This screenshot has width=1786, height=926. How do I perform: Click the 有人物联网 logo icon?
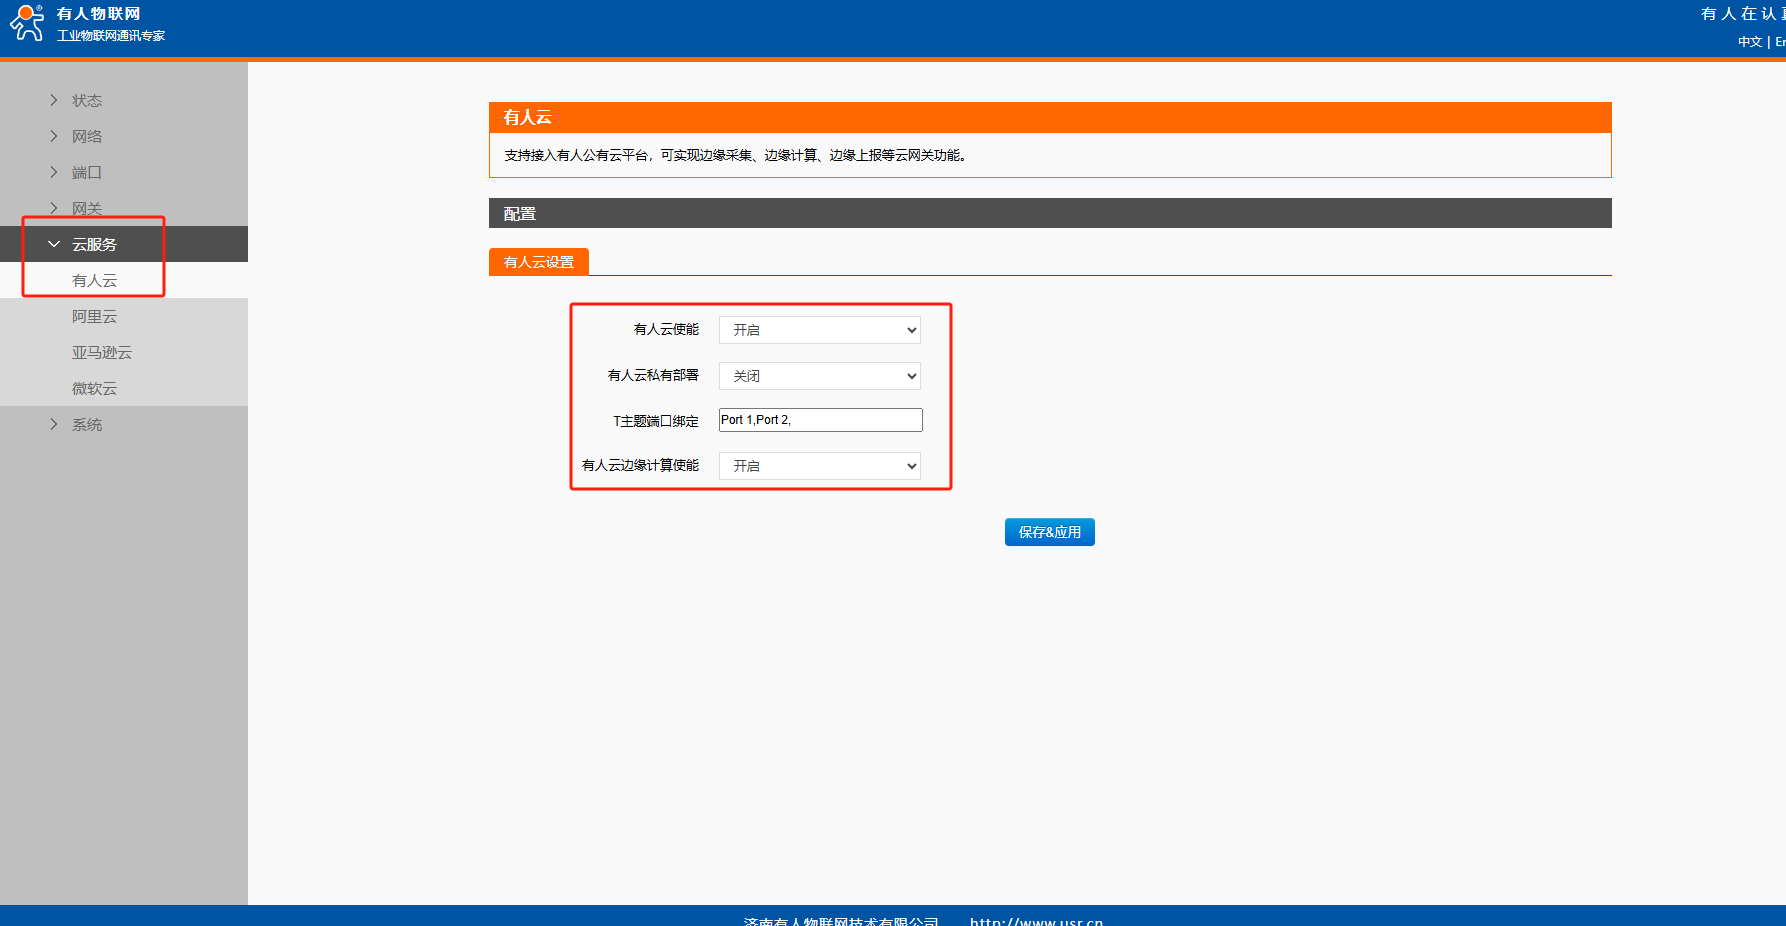pyautogui.click(x=27, y=23)
